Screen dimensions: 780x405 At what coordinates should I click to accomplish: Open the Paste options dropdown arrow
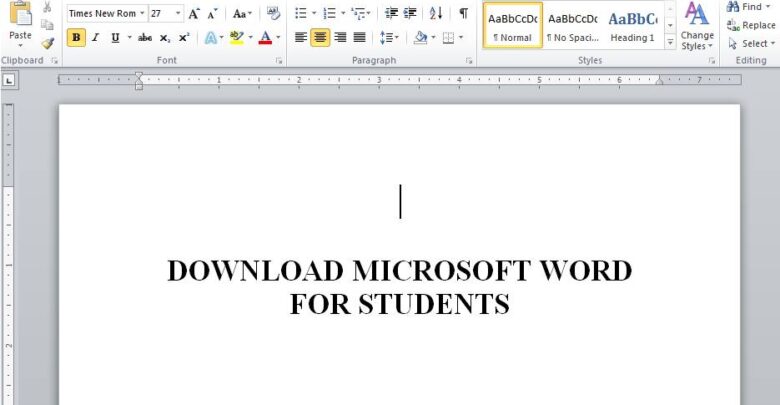tap(20, 46)
